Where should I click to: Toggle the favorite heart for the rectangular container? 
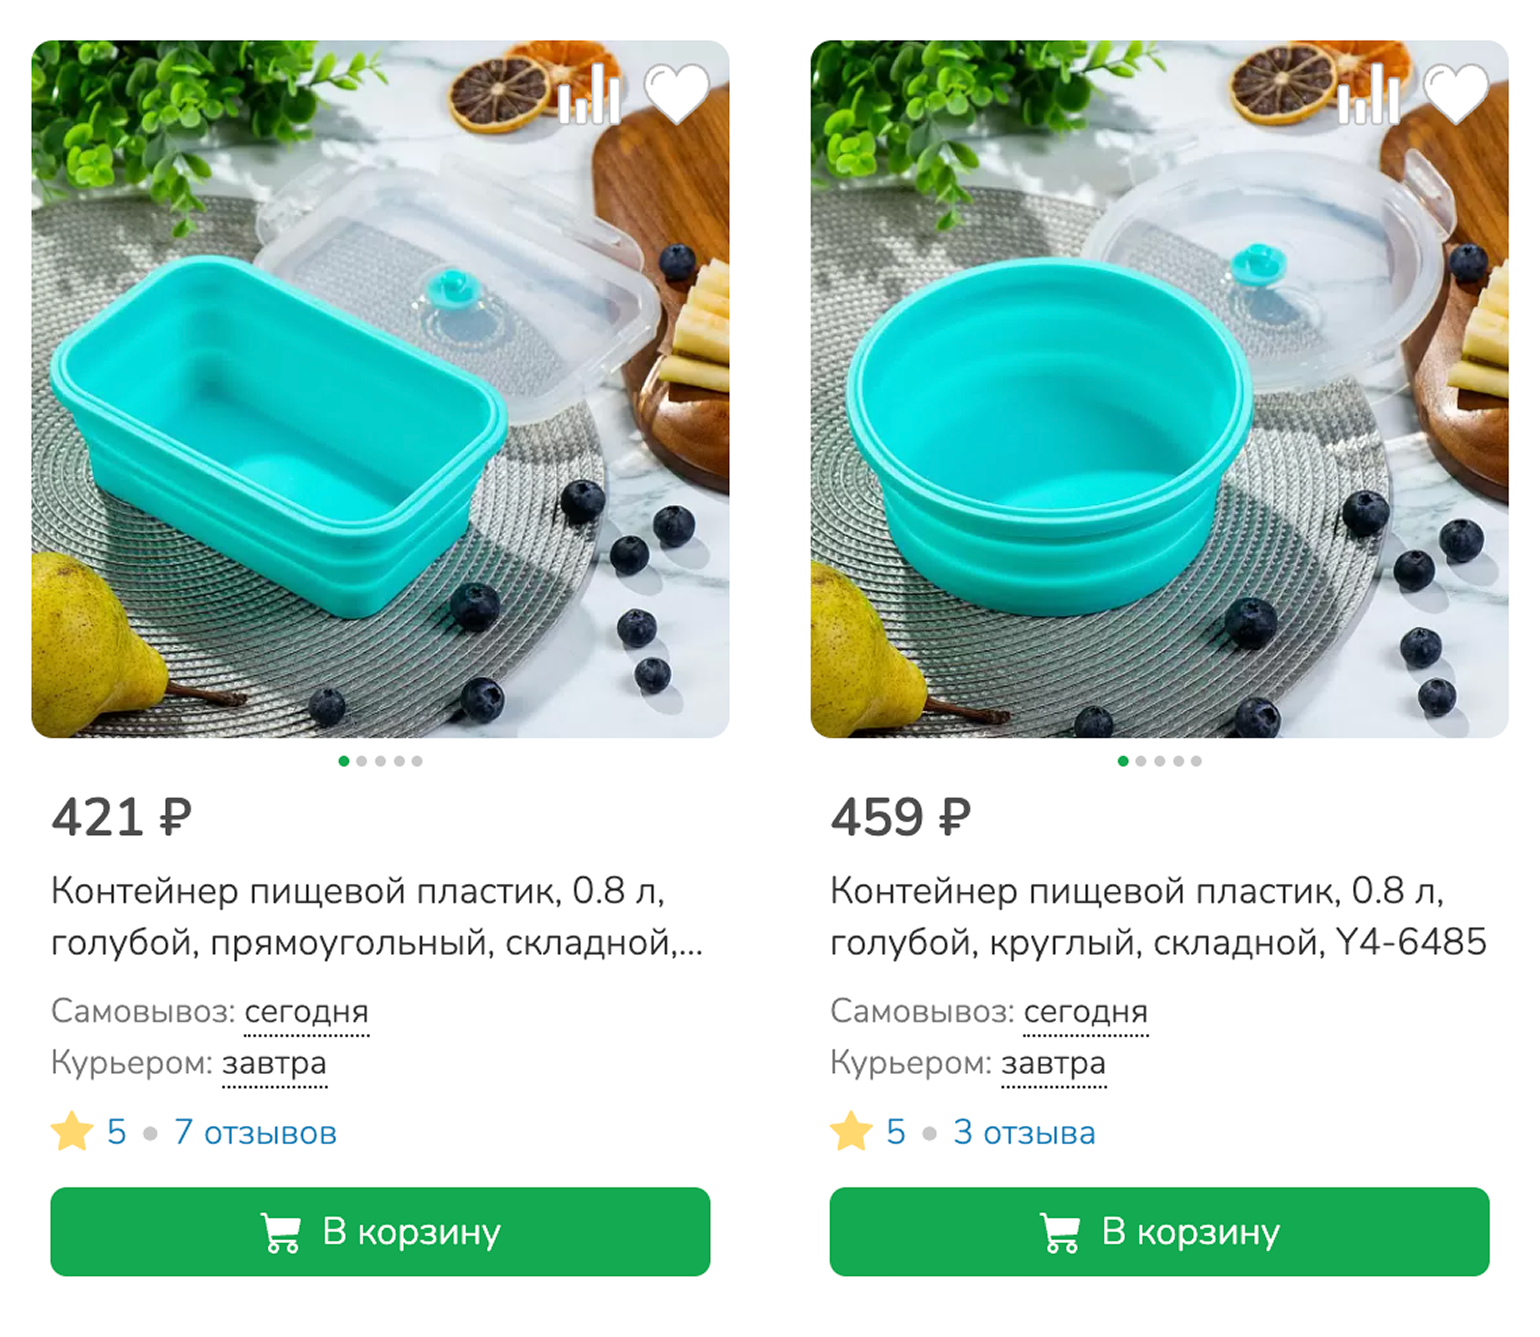click(x=675, y=92)
